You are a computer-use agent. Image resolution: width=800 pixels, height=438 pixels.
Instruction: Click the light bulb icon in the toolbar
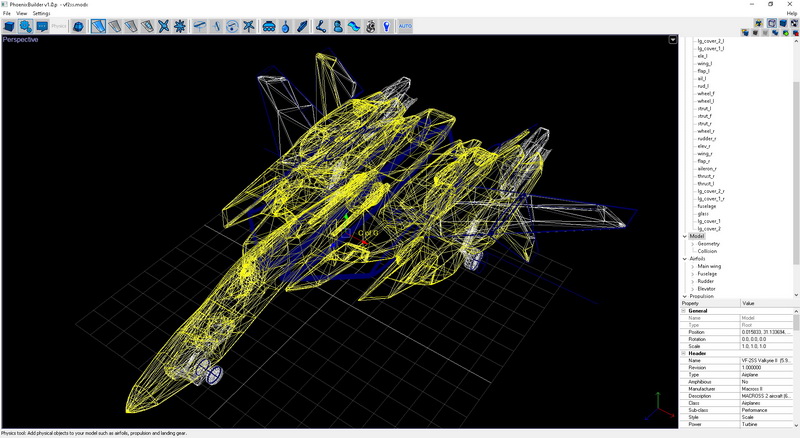tap(386, 26)
